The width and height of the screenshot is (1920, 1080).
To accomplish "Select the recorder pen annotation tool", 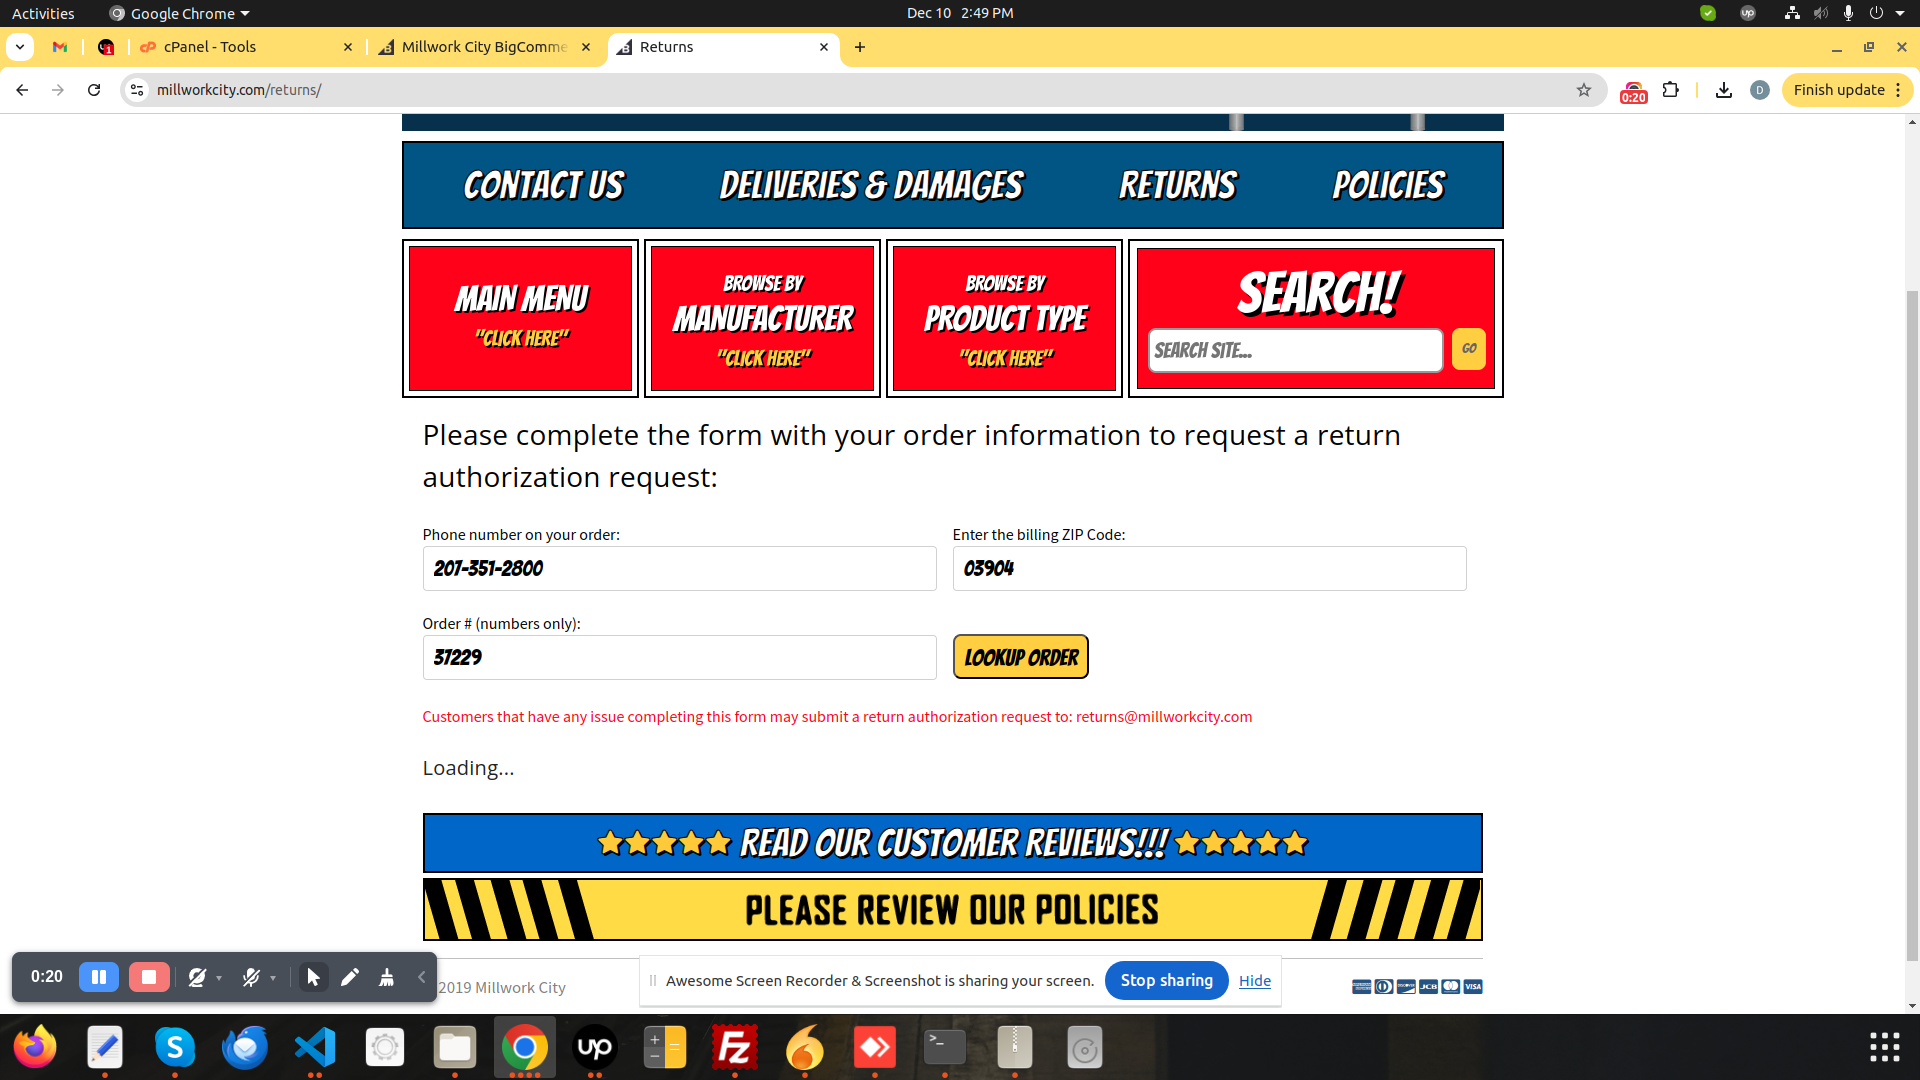I will pos(349,977).
